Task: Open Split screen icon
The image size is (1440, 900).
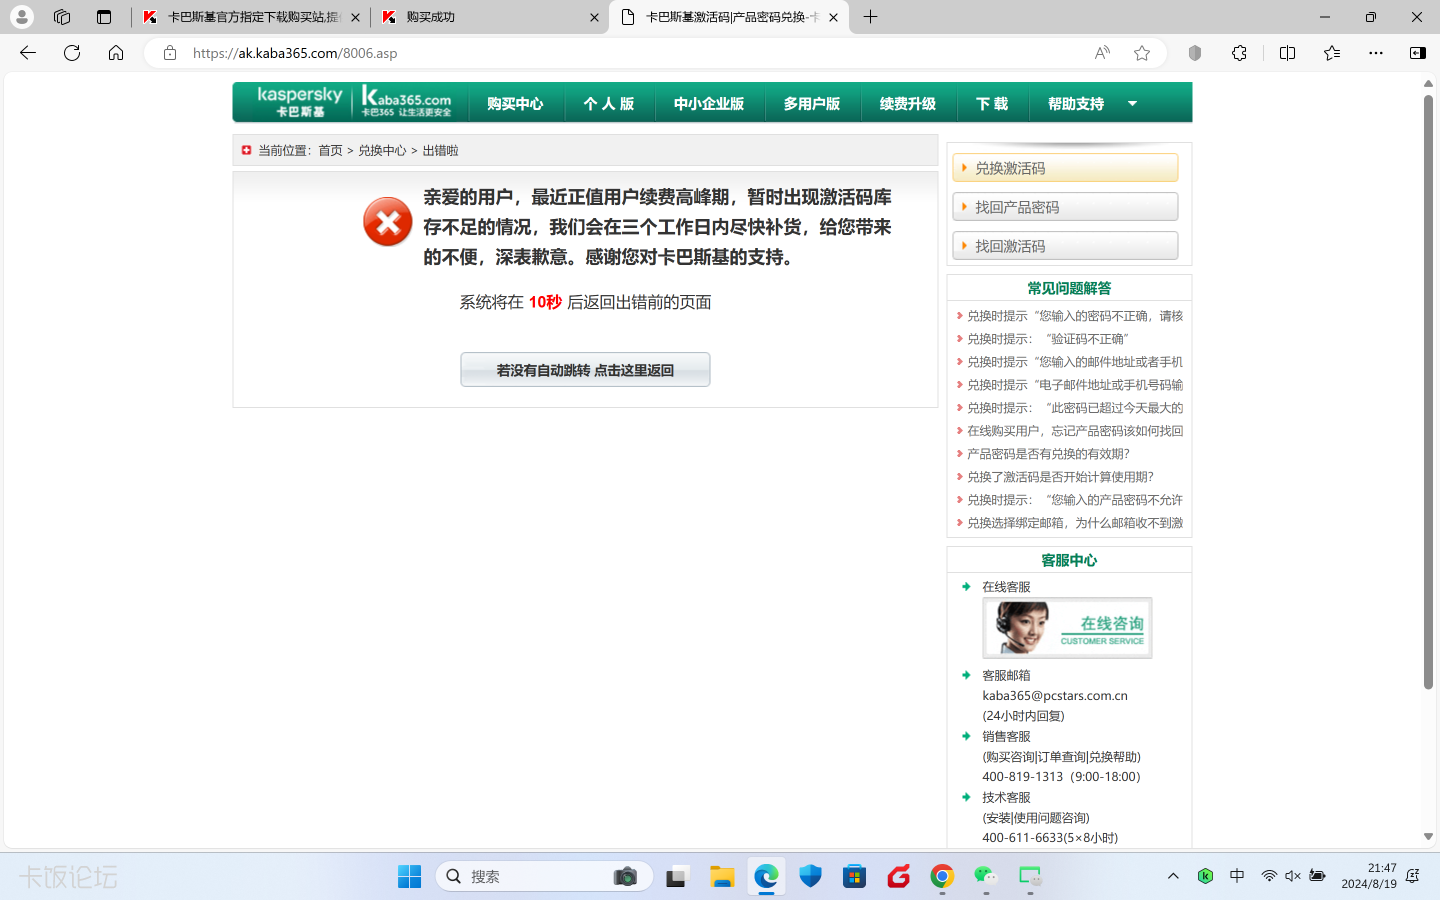Action: click(x=1287, y=53)
